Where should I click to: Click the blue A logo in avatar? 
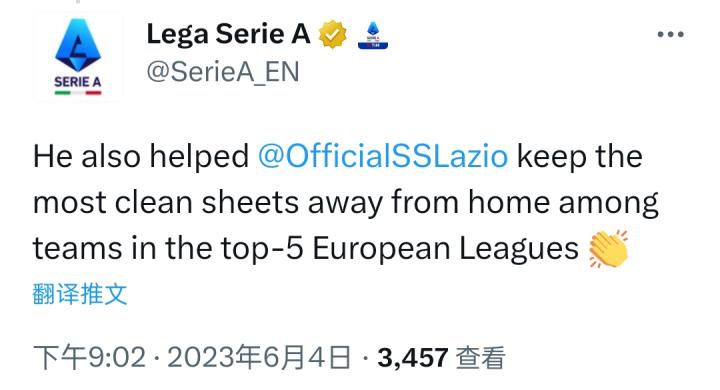[x=78, y=45]
